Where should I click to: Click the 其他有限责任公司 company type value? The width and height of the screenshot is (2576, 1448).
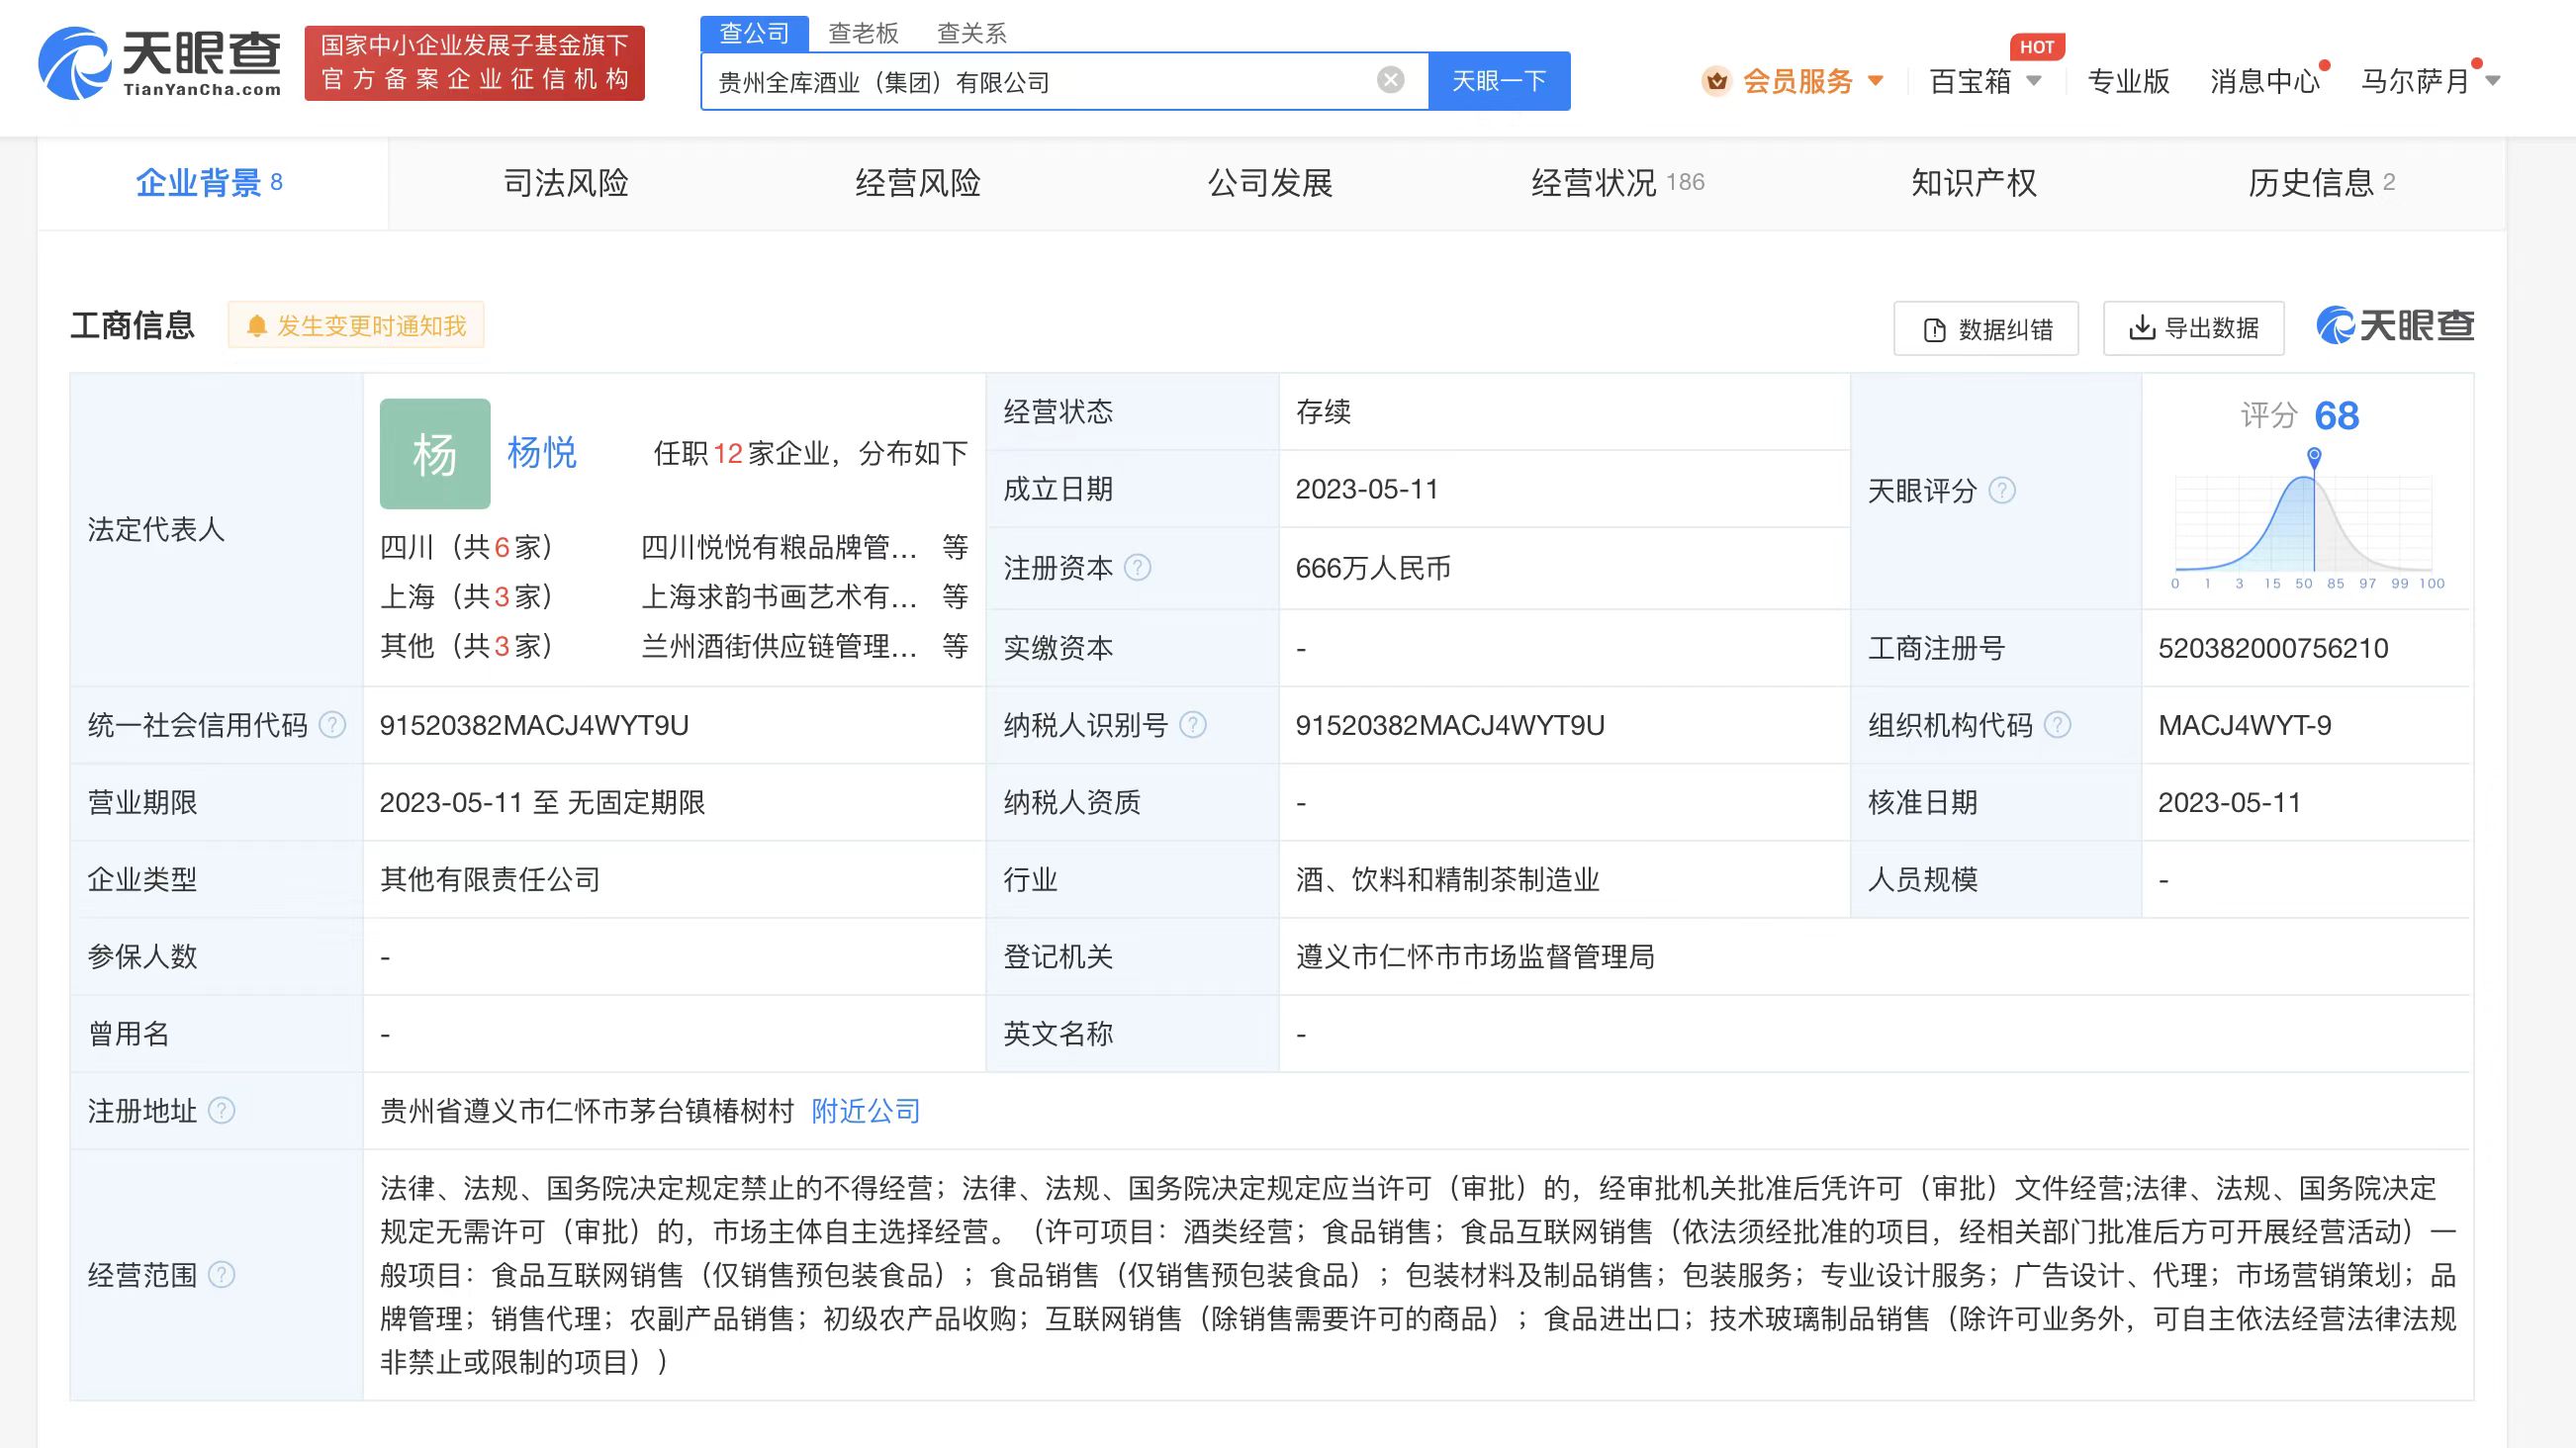490,880
